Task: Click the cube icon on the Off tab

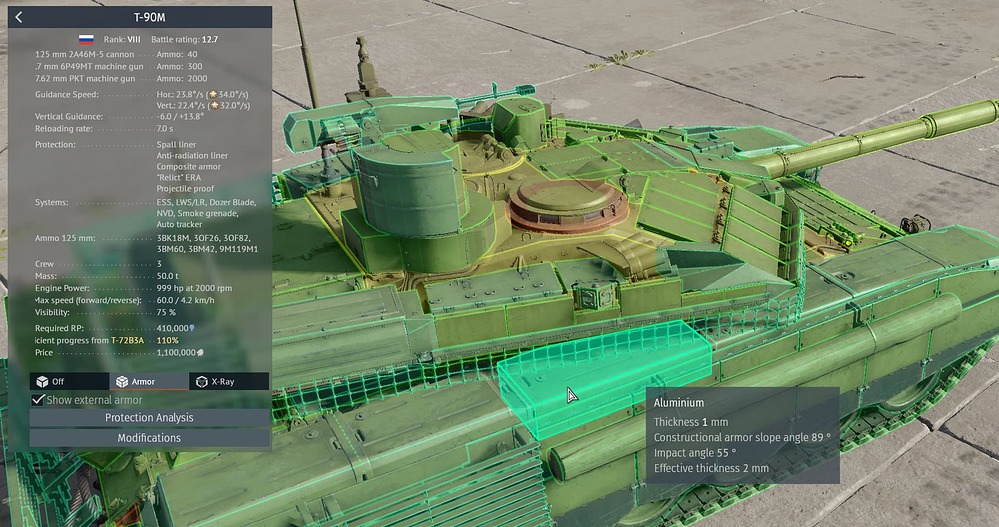Action: coord(42,381)
